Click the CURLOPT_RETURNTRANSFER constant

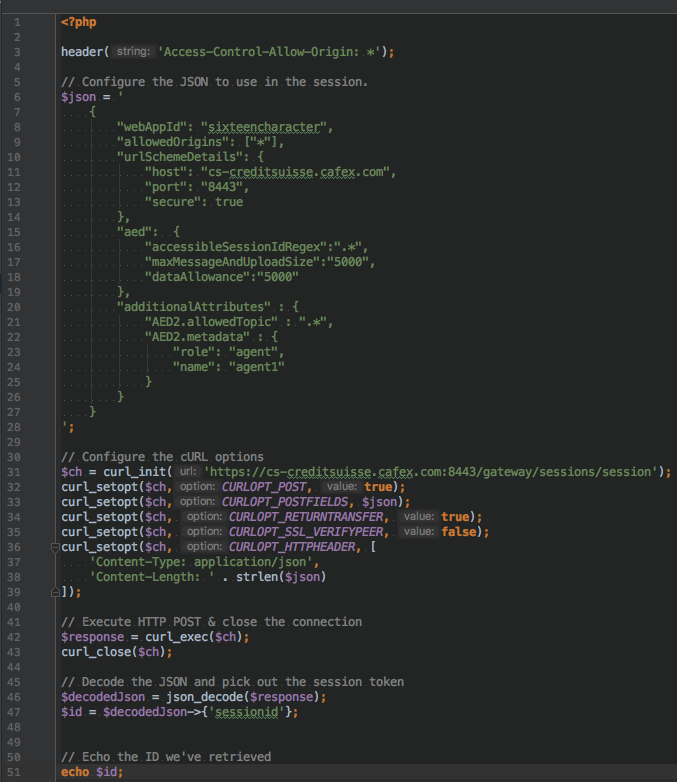click(x=306, y=517)
